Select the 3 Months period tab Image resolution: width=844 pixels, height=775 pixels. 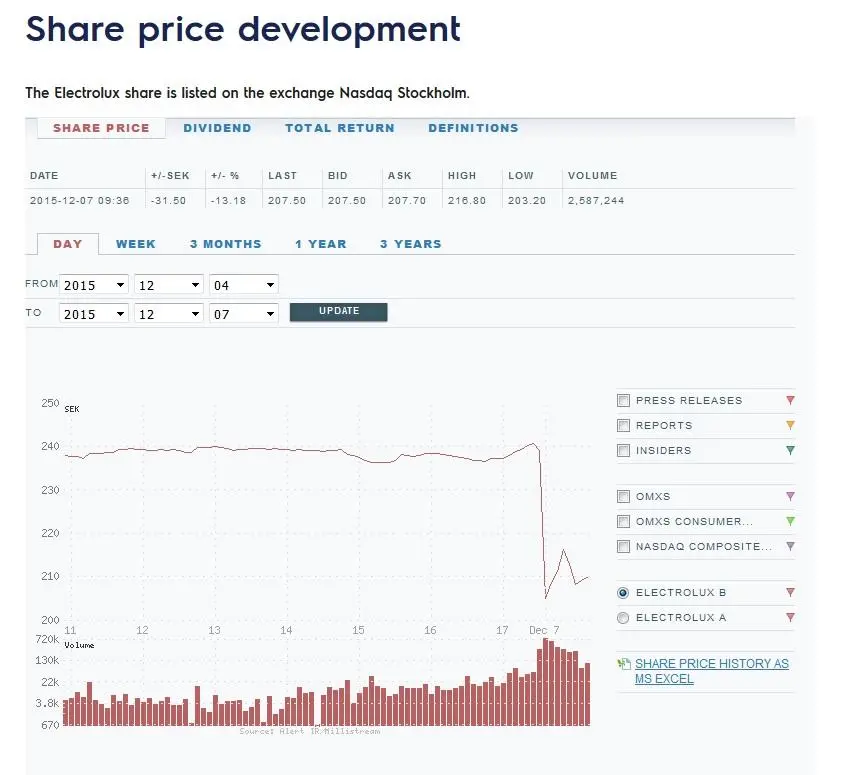click(226, 244)
